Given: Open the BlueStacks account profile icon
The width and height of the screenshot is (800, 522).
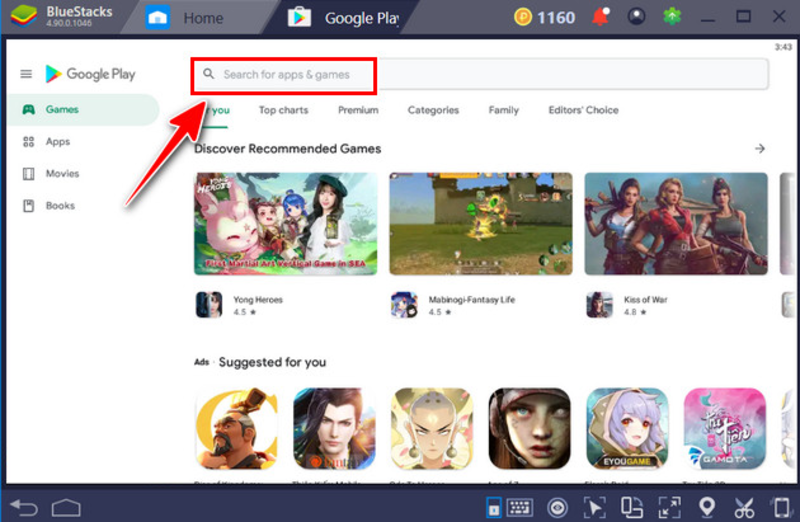Looking at the screenshot, I should coord(636,17).
